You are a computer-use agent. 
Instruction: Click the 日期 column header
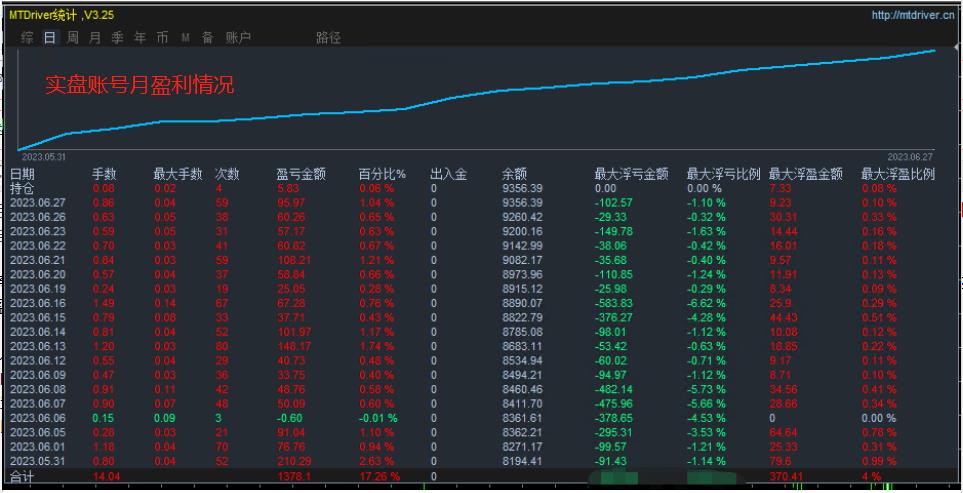(x=22, y=174)
